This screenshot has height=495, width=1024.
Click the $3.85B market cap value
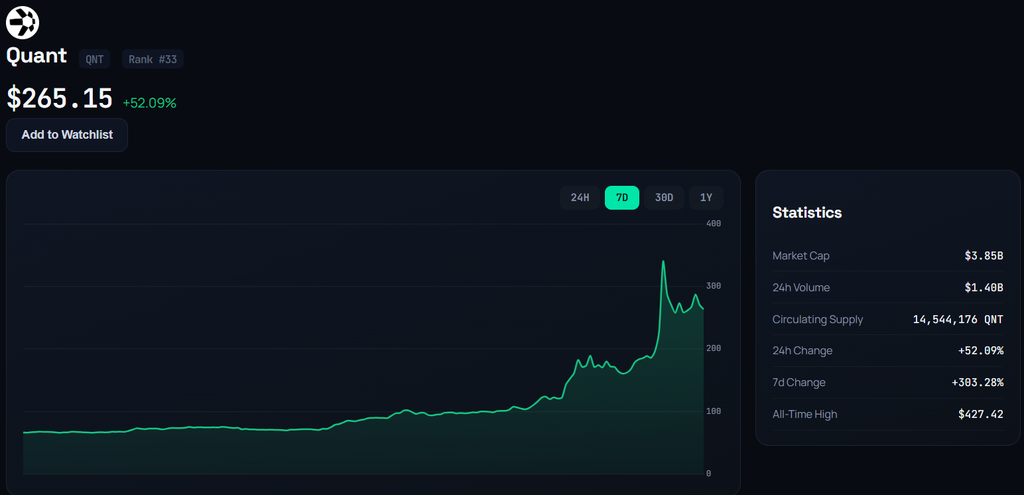coord(984,256)
